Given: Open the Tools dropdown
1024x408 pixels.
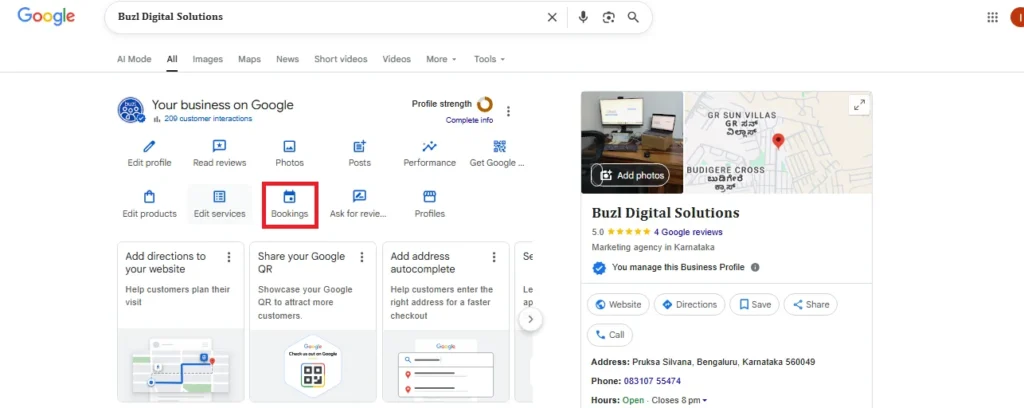Looking at the screenshot, I should click(x=489, y=59).
